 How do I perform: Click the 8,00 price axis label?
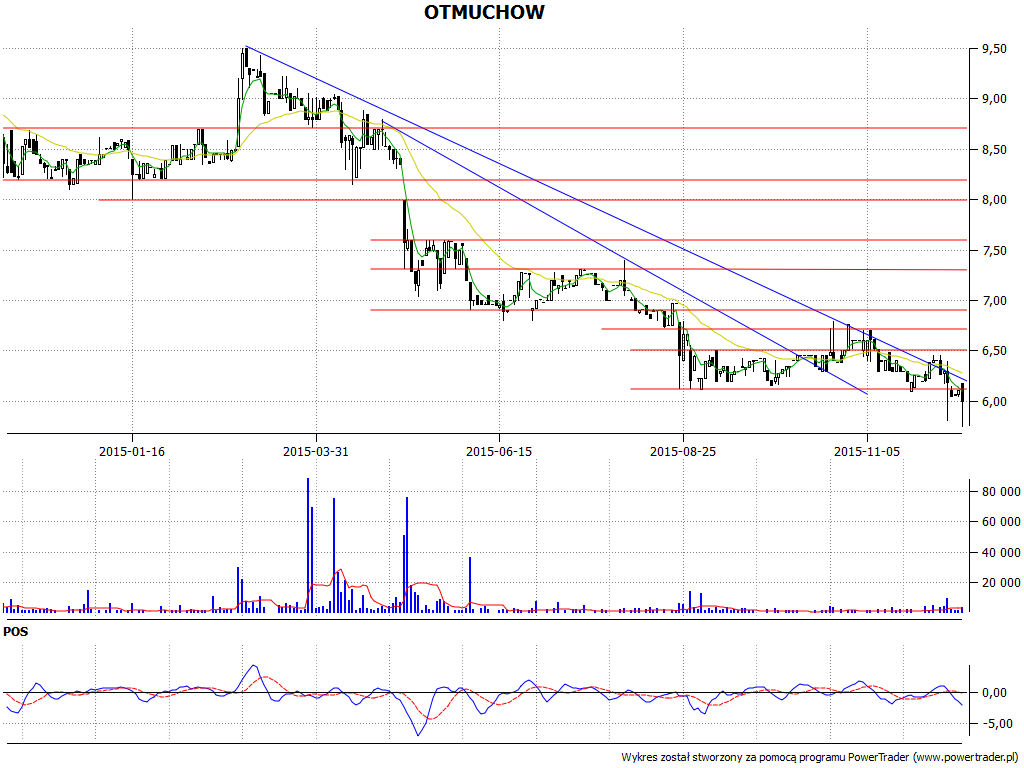point(994,200)
